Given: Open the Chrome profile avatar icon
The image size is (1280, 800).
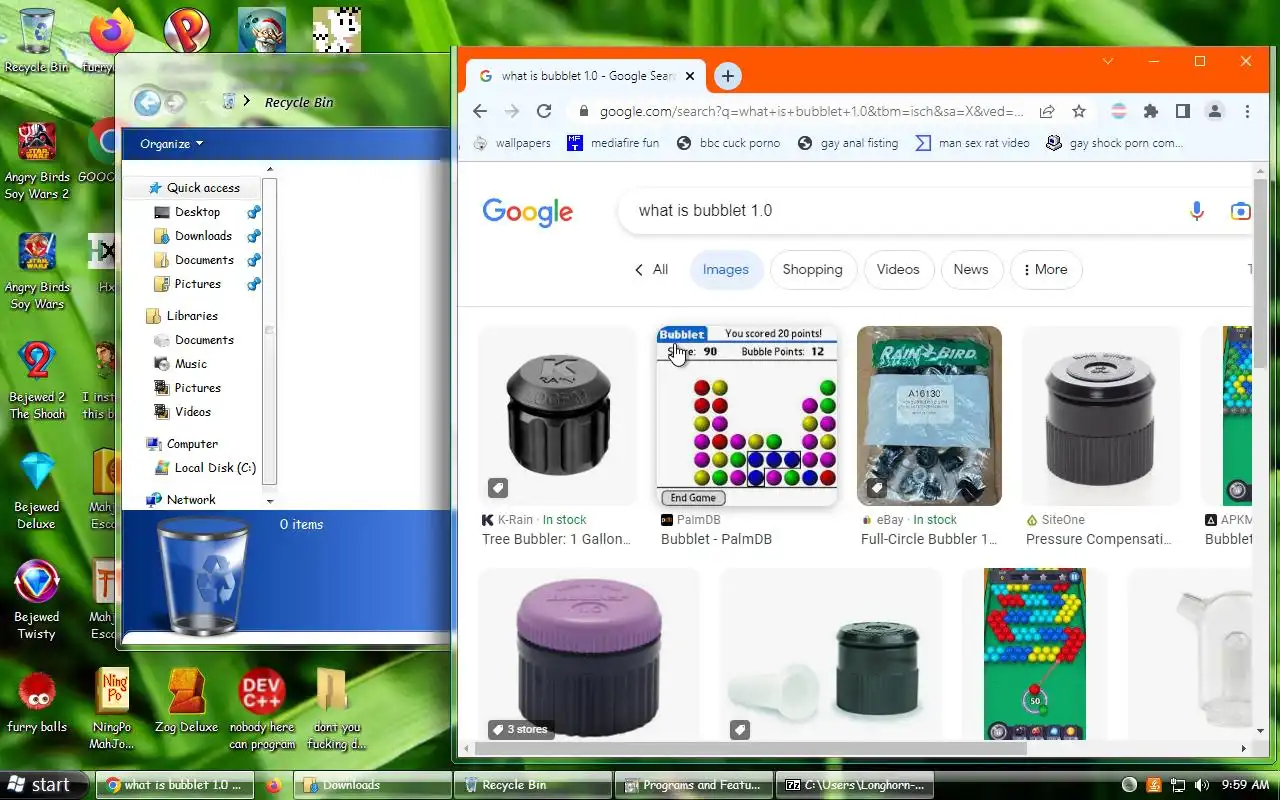Looking at the screenshot, I should 1215,111.
